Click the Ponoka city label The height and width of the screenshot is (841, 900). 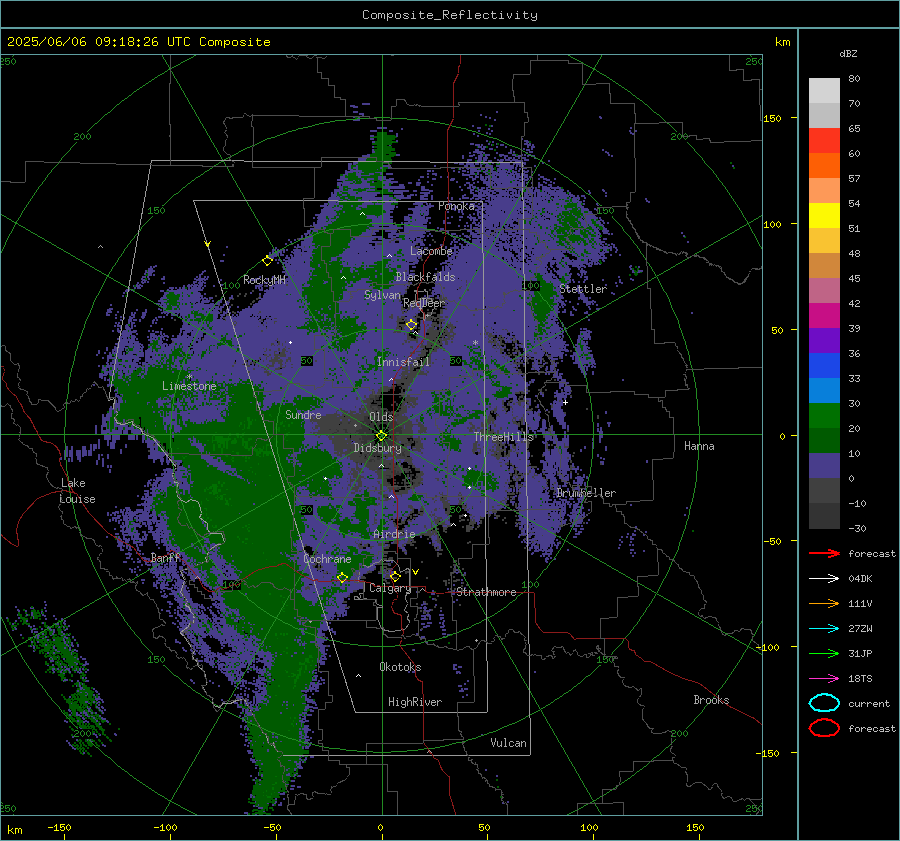pos(456,206)
